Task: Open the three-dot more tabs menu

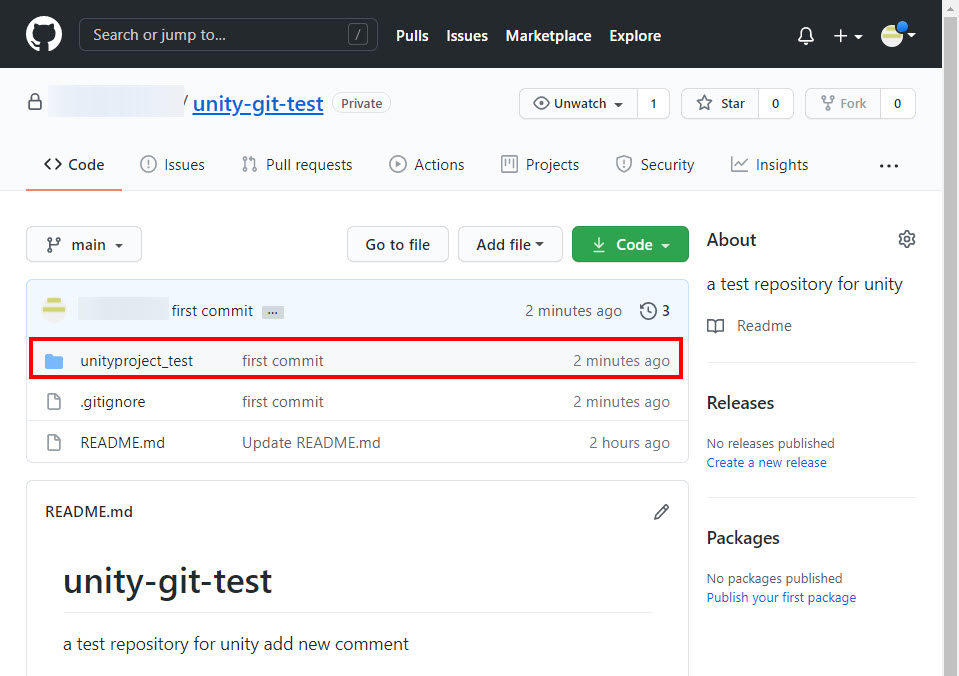Action: pyautogui.click(x=889, y=166)
